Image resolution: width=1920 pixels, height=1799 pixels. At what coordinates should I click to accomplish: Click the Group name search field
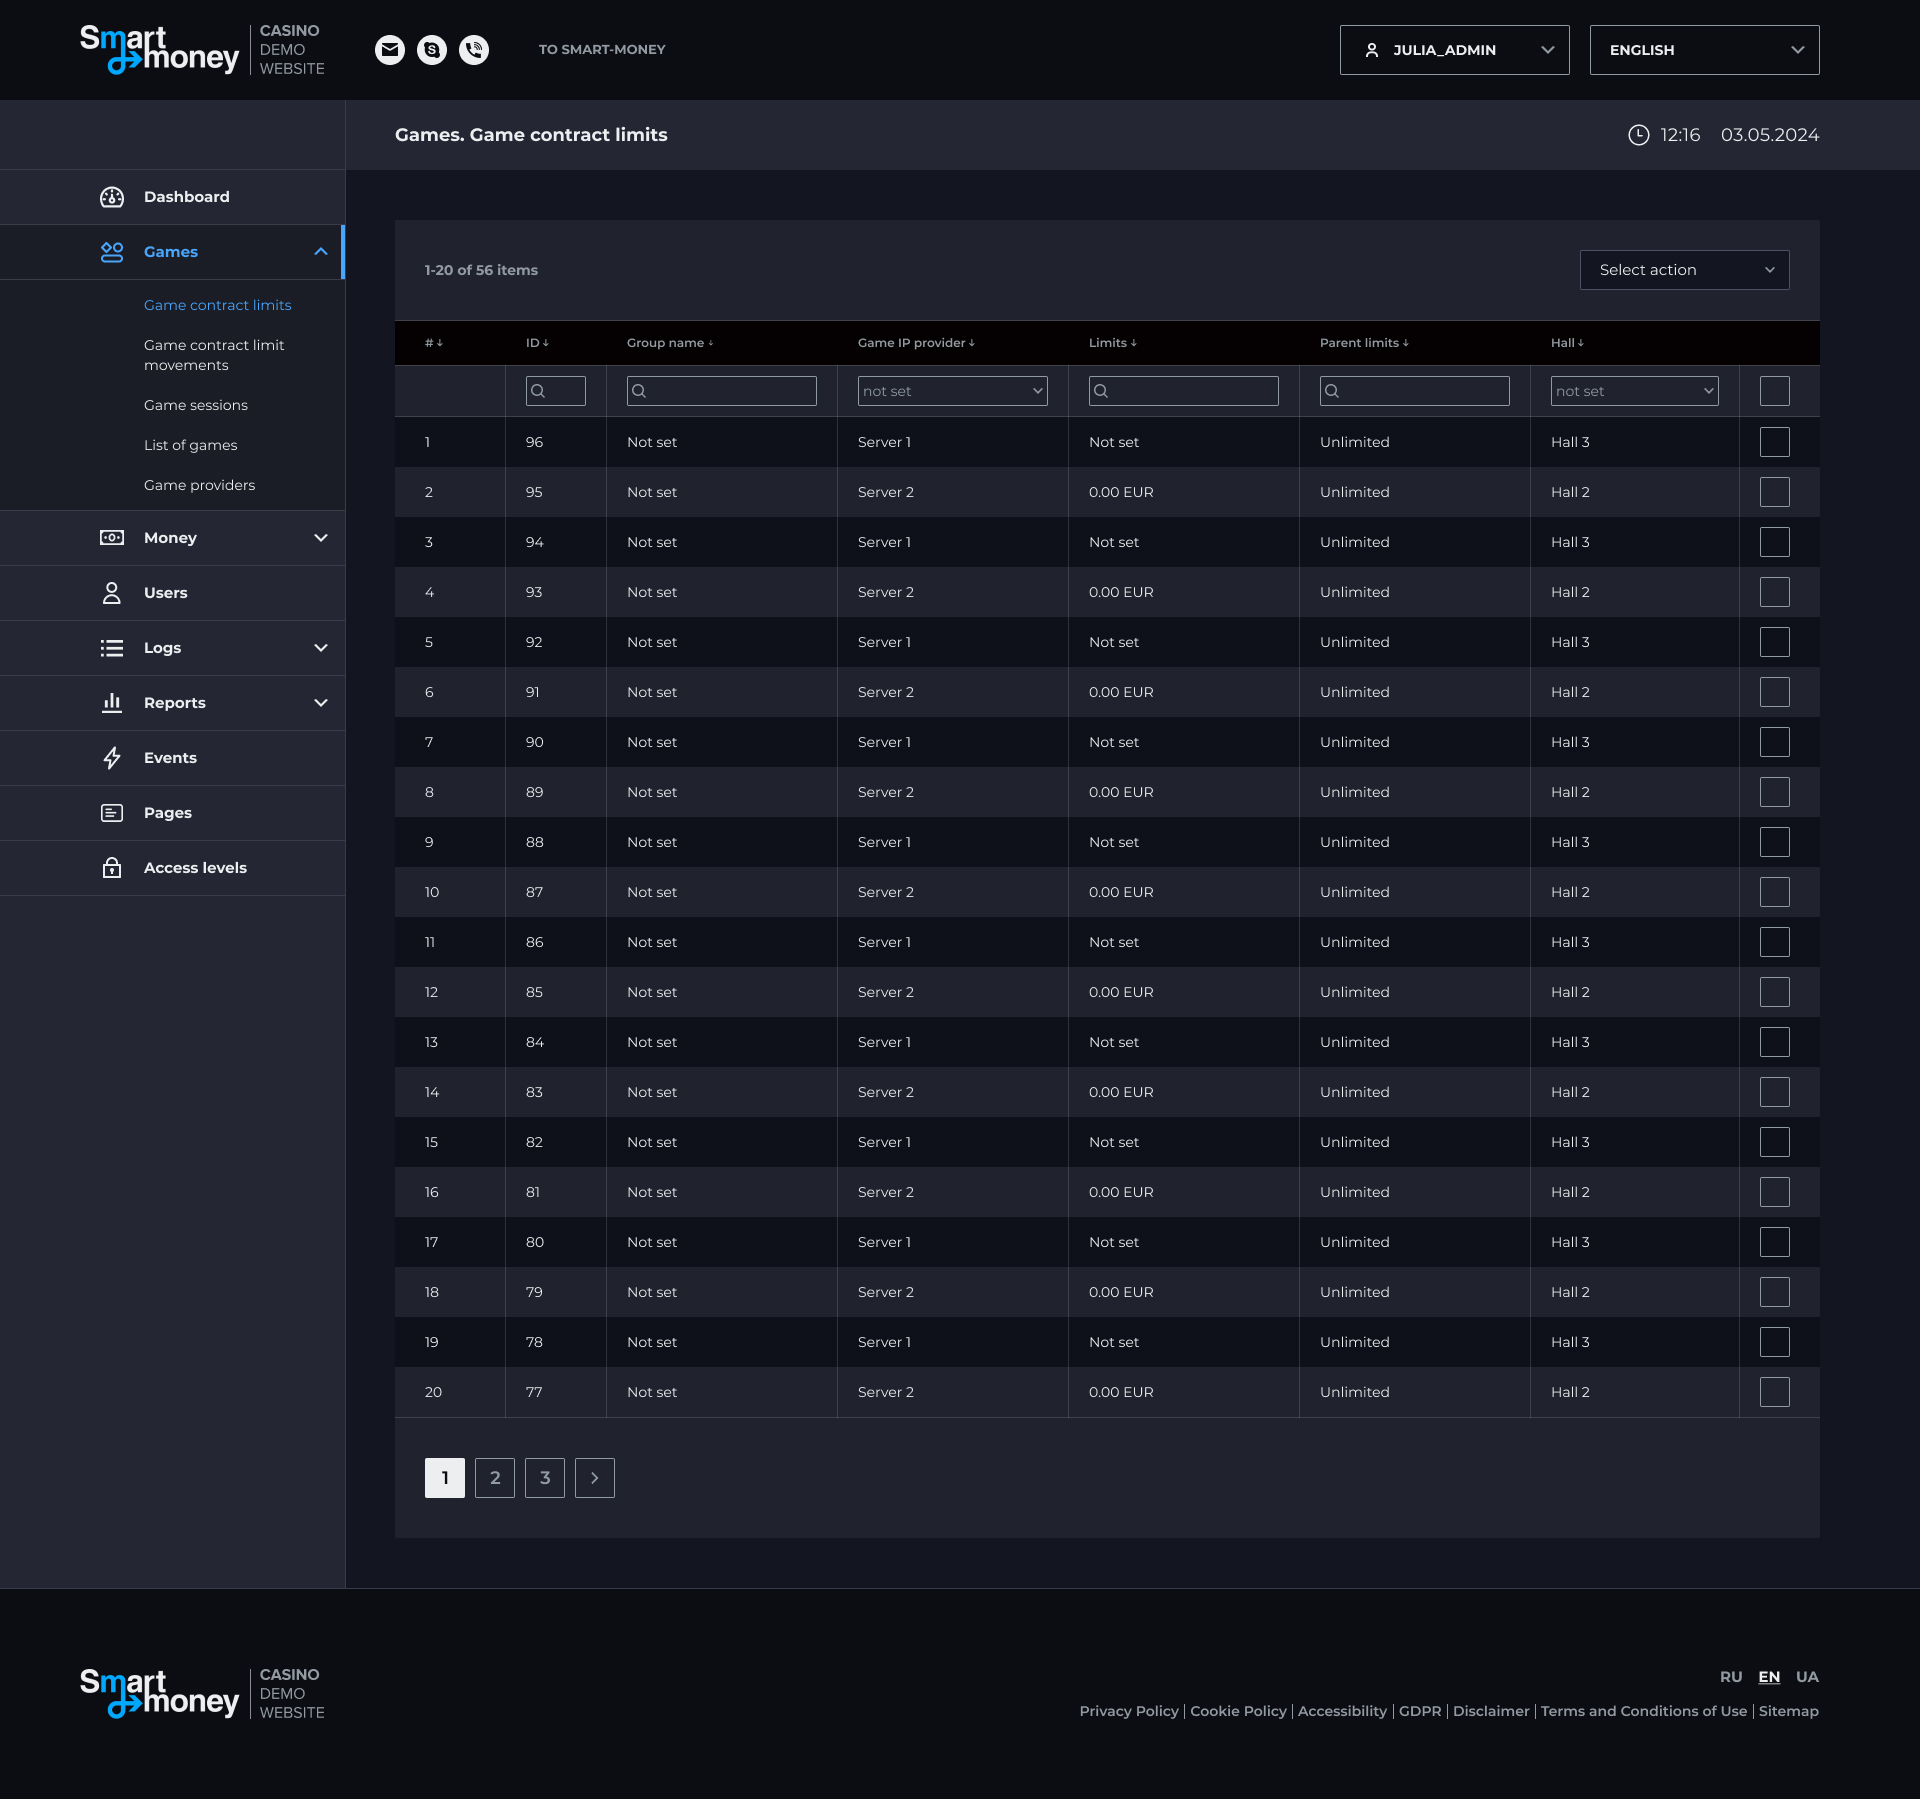tap(722, 391)
